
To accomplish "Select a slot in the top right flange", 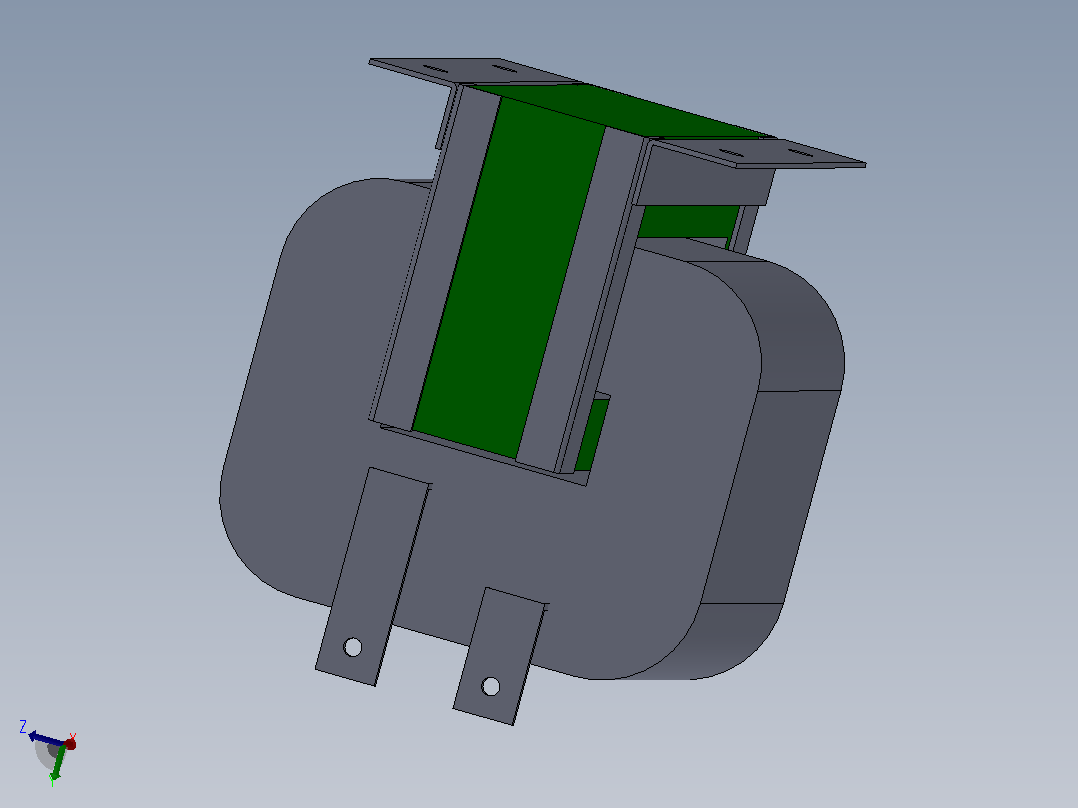I will [x=730, y=152].
